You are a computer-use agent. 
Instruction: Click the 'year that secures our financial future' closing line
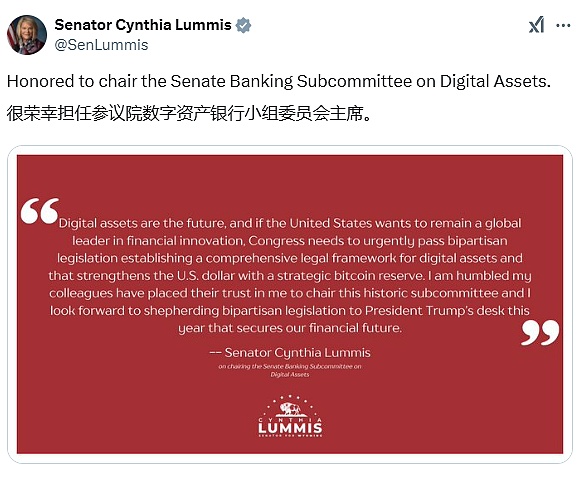point(290,328)
